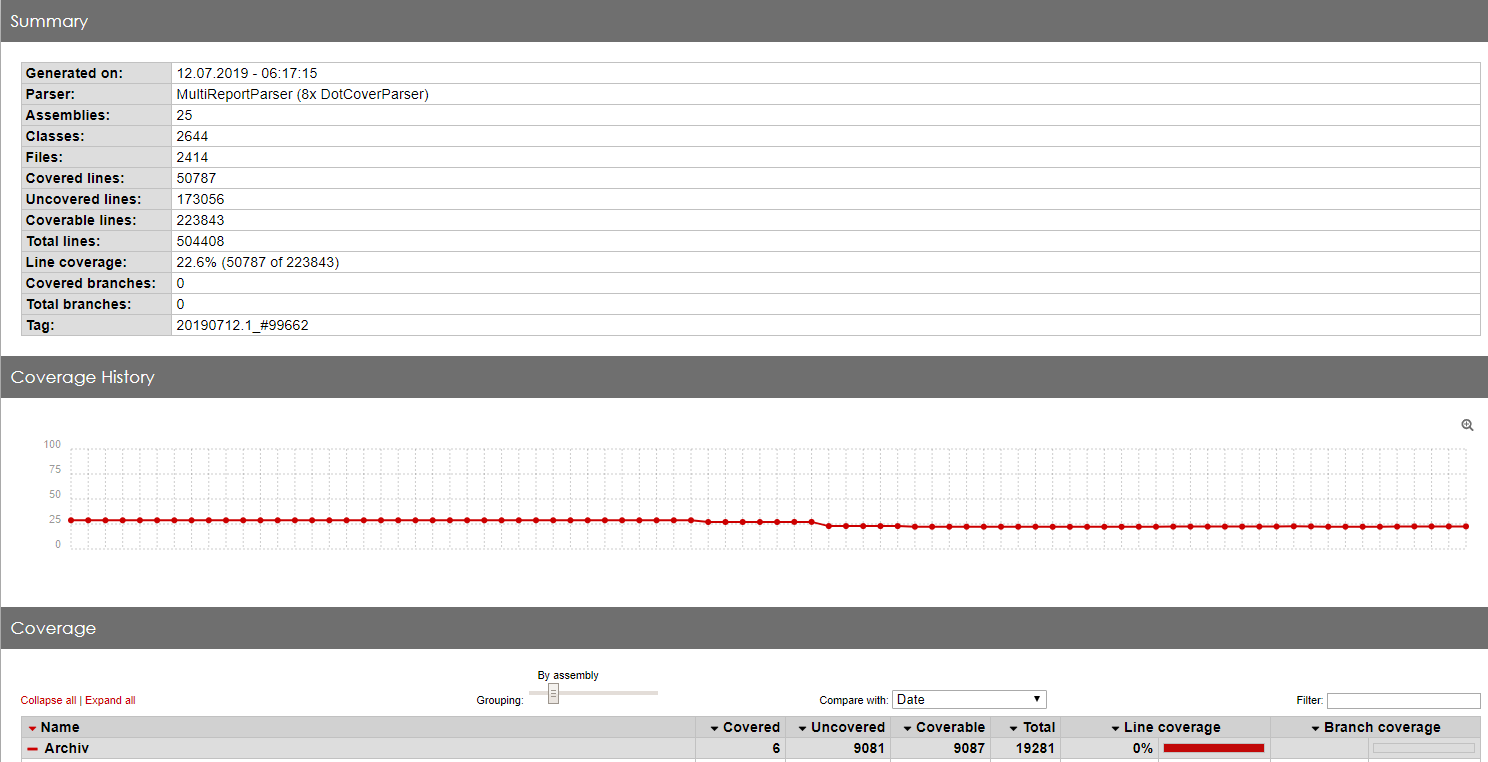Click the Tag value 20190712.1_#99662
The width and height of the screenshot is (1488, 762).
(242, 325)
